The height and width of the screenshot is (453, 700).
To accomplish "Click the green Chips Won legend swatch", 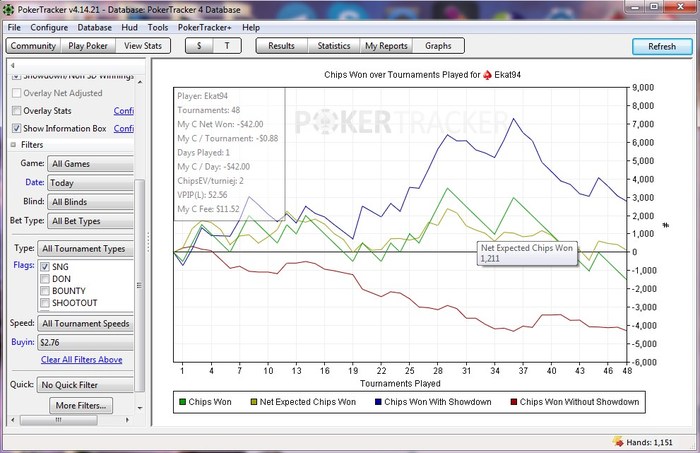I will coord(182,402).
